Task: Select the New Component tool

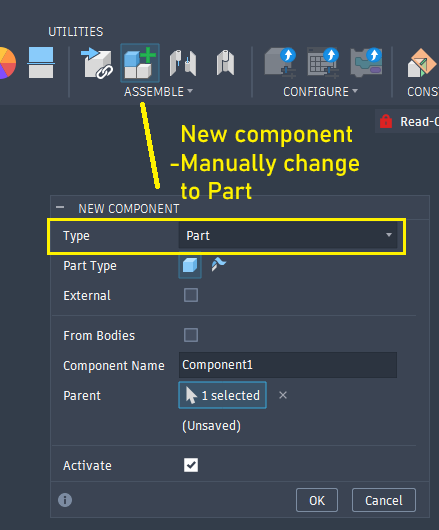Action: click(x=140, y=63)
